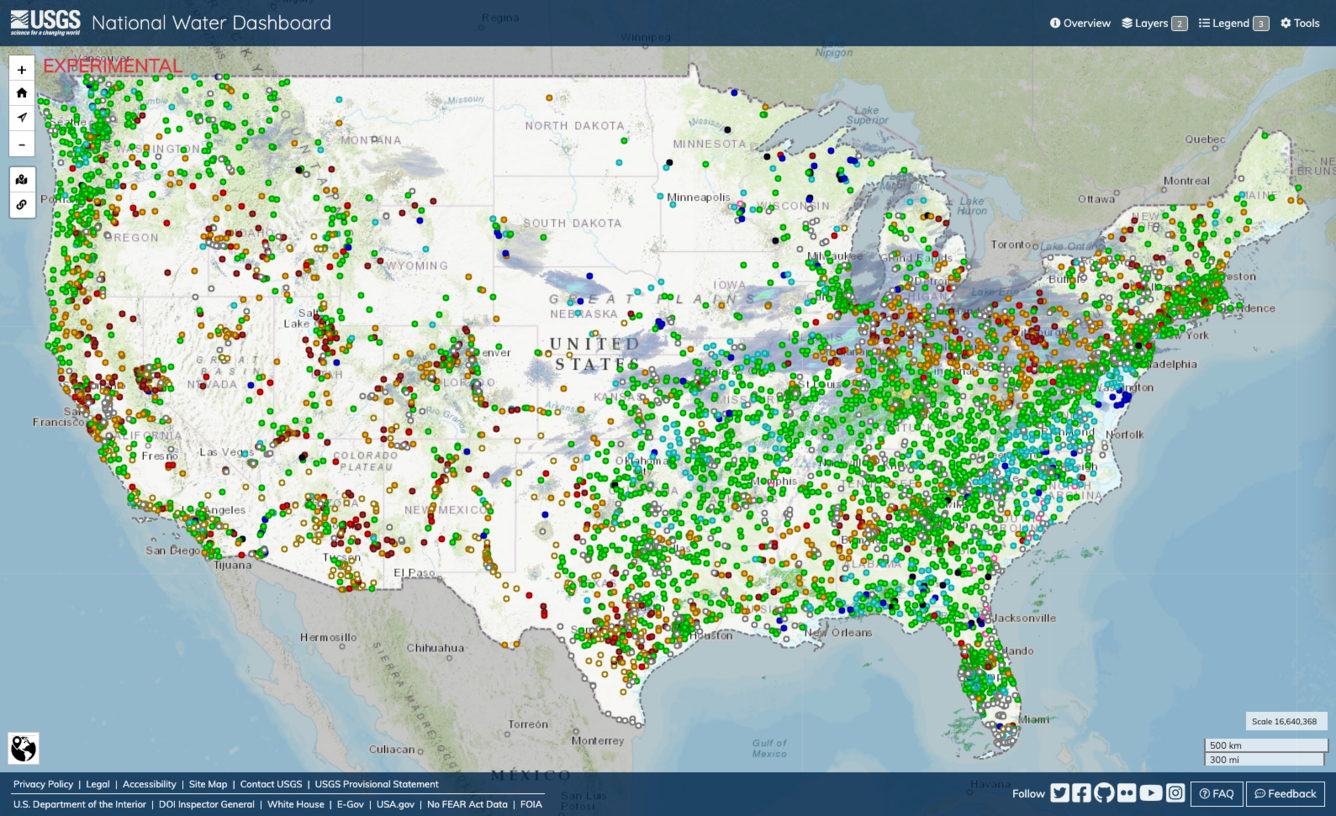Click the Feedback button
Screen dimensions: 1336x816
coord(1285,793)
